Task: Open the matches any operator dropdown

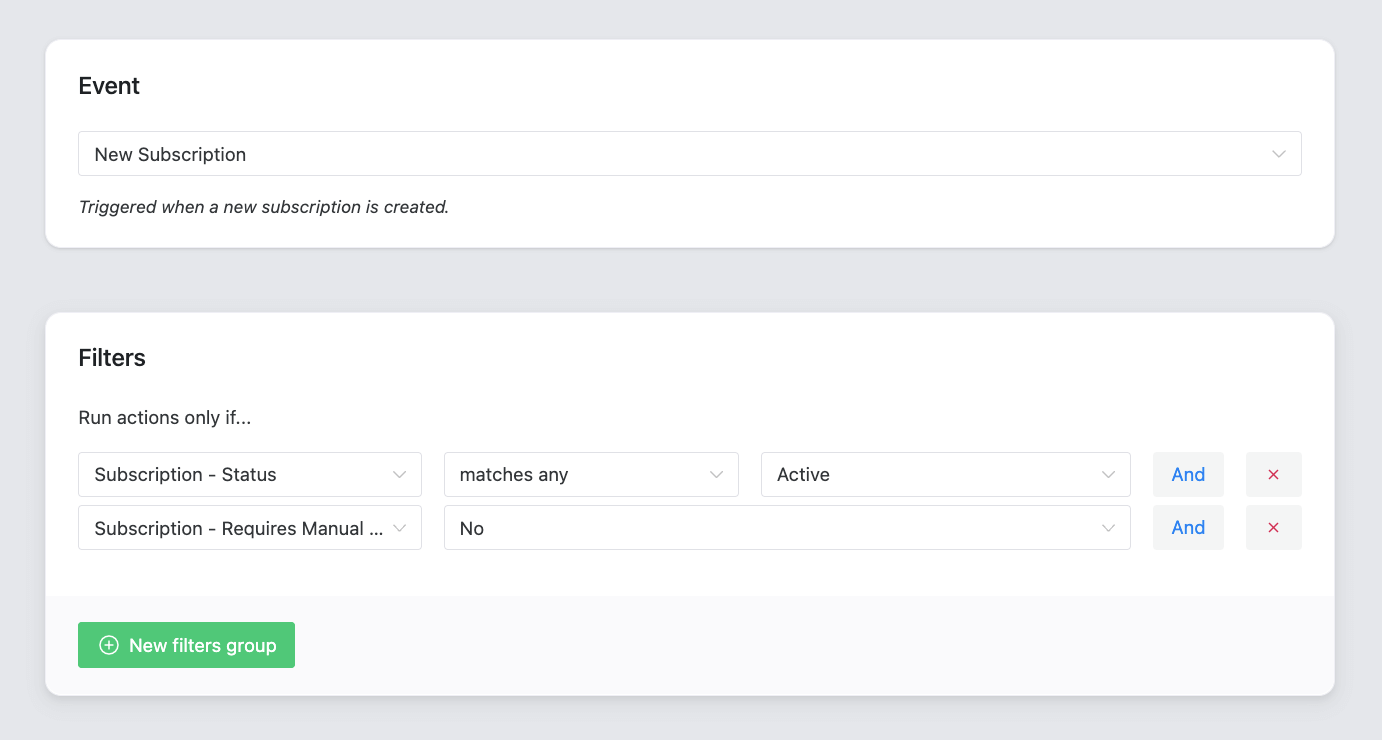Action: [x=591, y=475]
